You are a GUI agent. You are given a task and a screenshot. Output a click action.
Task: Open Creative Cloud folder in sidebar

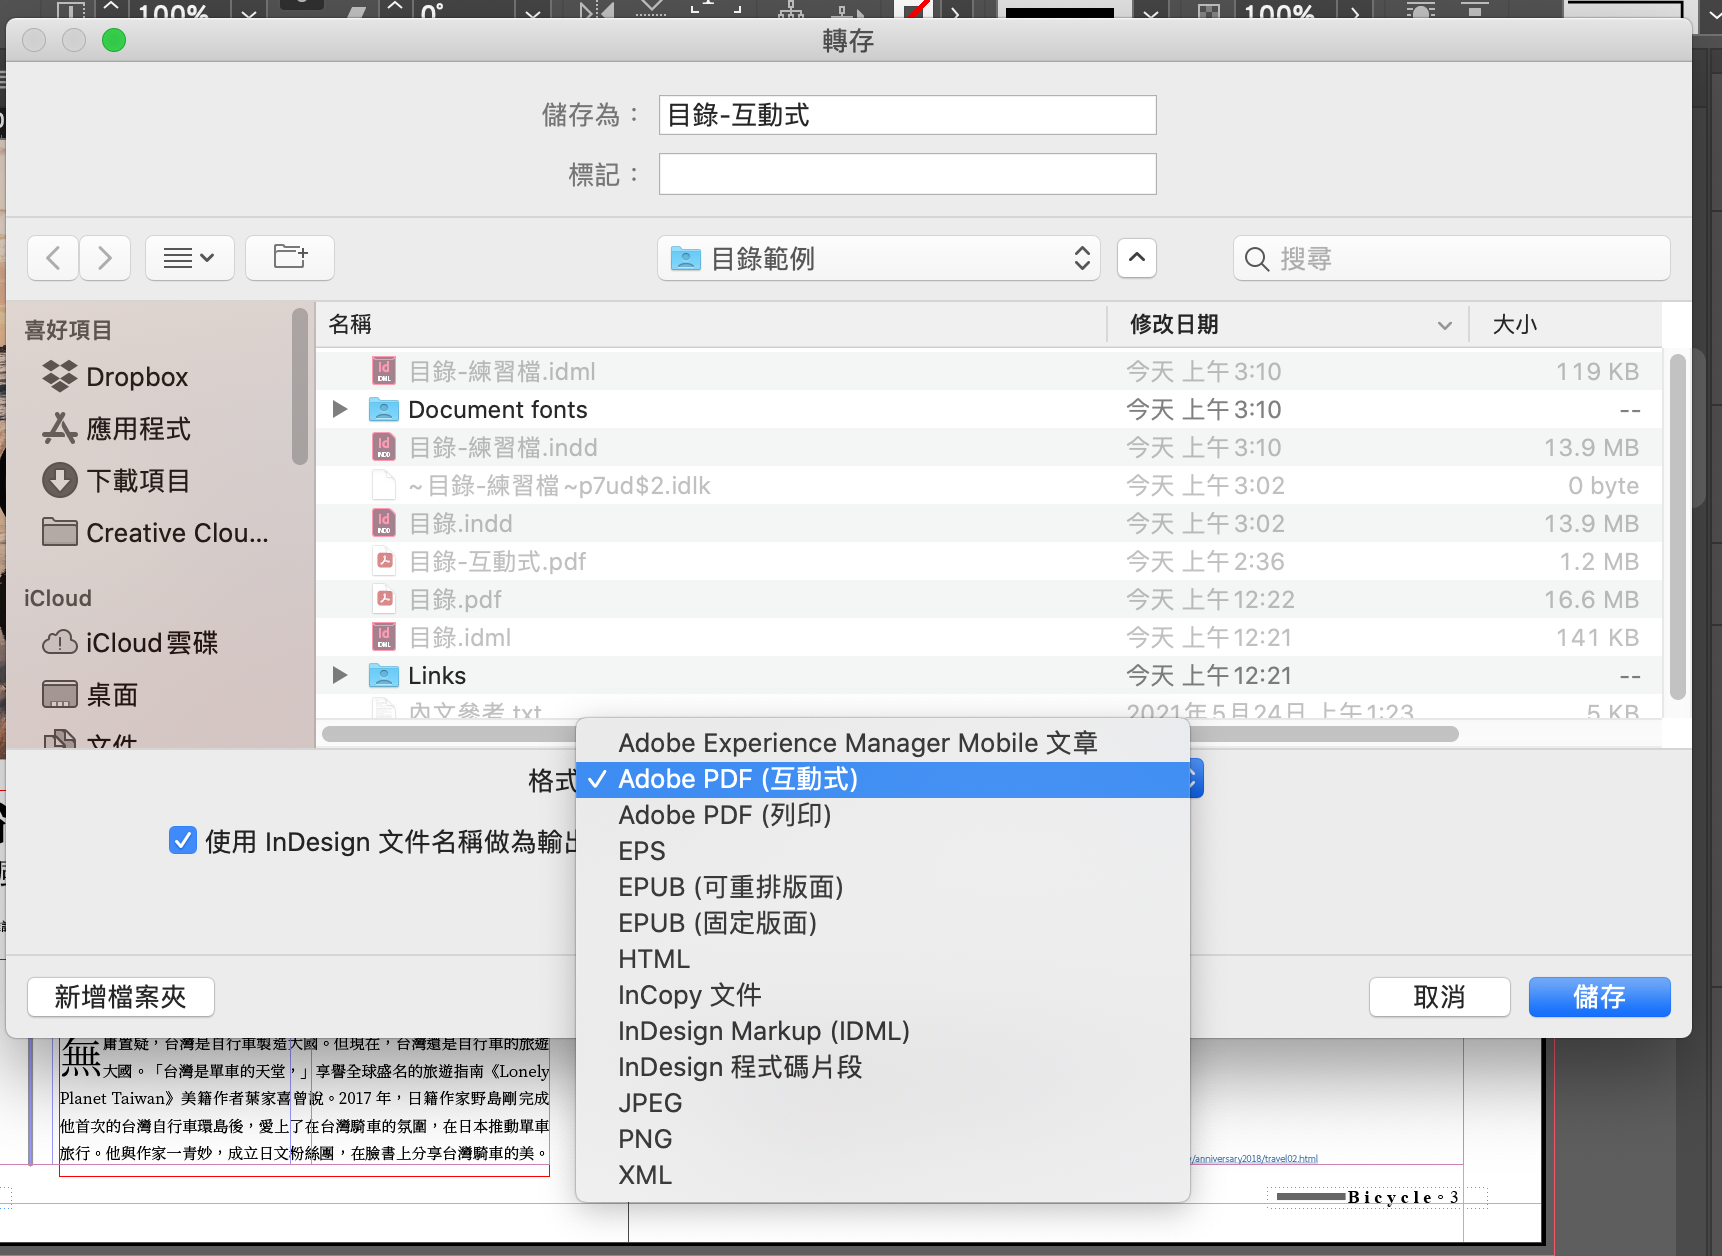point(176,533)
